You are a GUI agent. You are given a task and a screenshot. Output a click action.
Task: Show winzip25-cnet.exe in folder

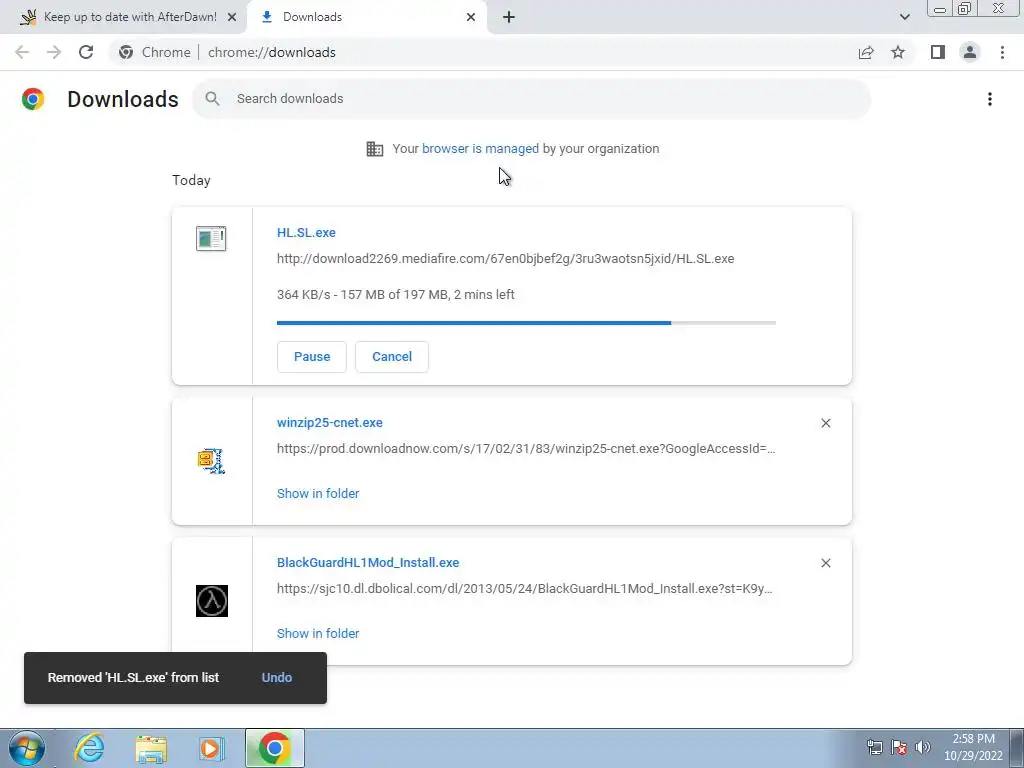click(x=318, y=494)
